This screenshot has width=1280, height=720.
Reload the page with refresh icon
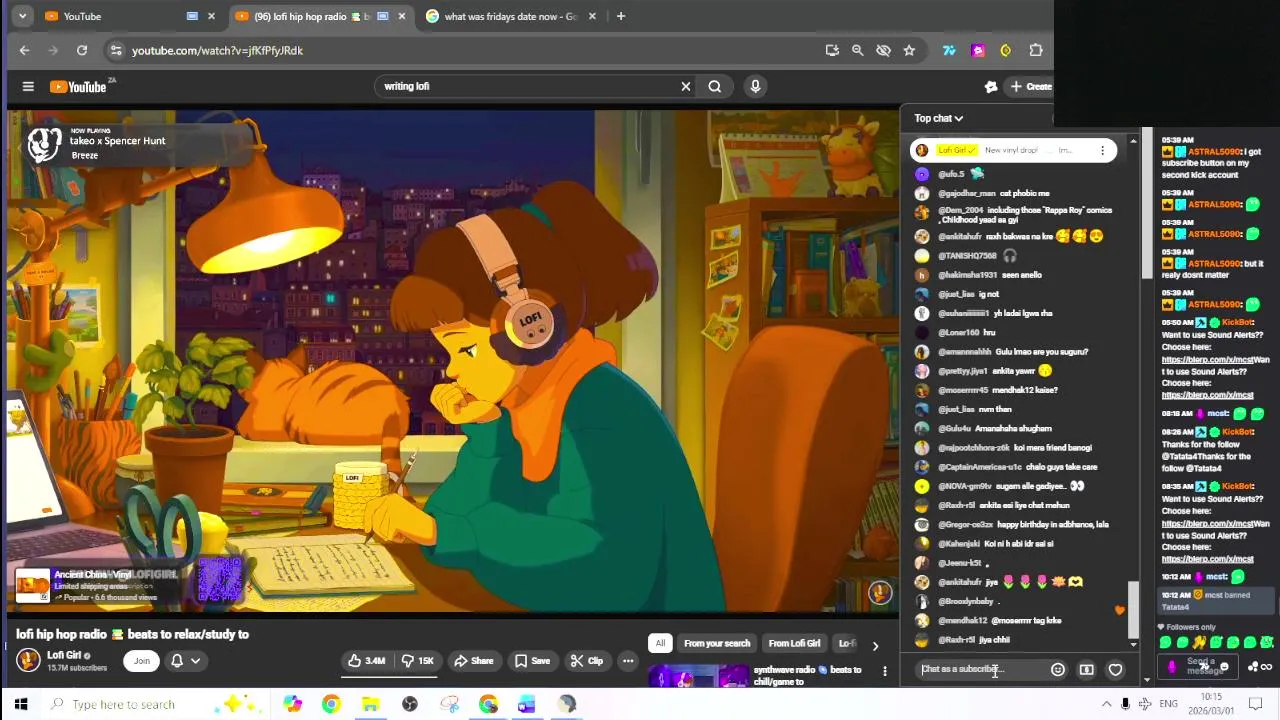tap(82, 50)
